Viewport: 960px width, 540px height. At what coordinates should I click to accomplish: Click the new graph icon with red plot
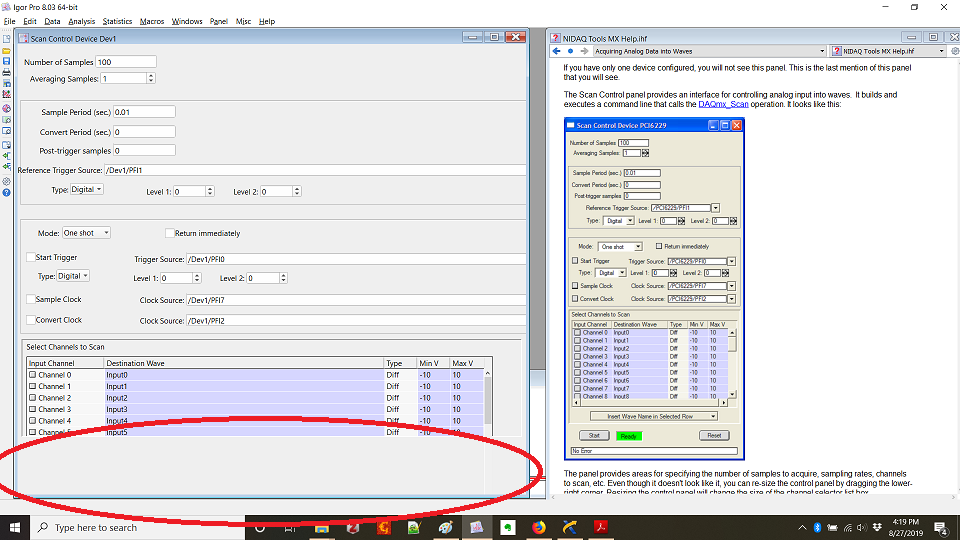tap(6, 94)
